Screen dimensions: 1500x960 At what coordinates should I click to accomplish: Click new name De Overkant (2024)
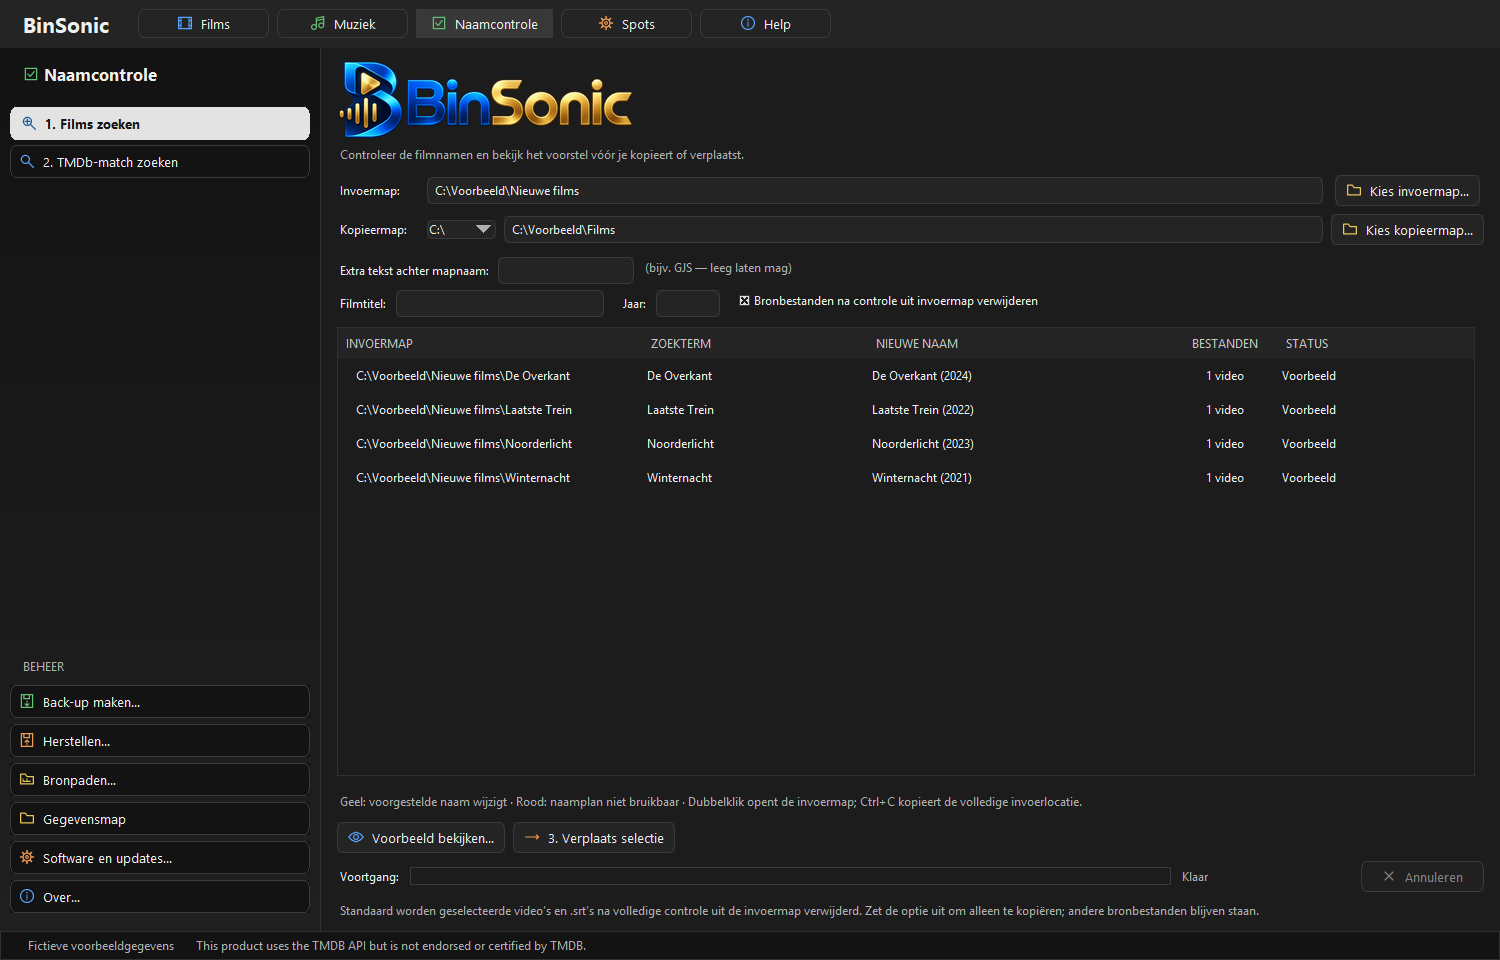(922, 376)
